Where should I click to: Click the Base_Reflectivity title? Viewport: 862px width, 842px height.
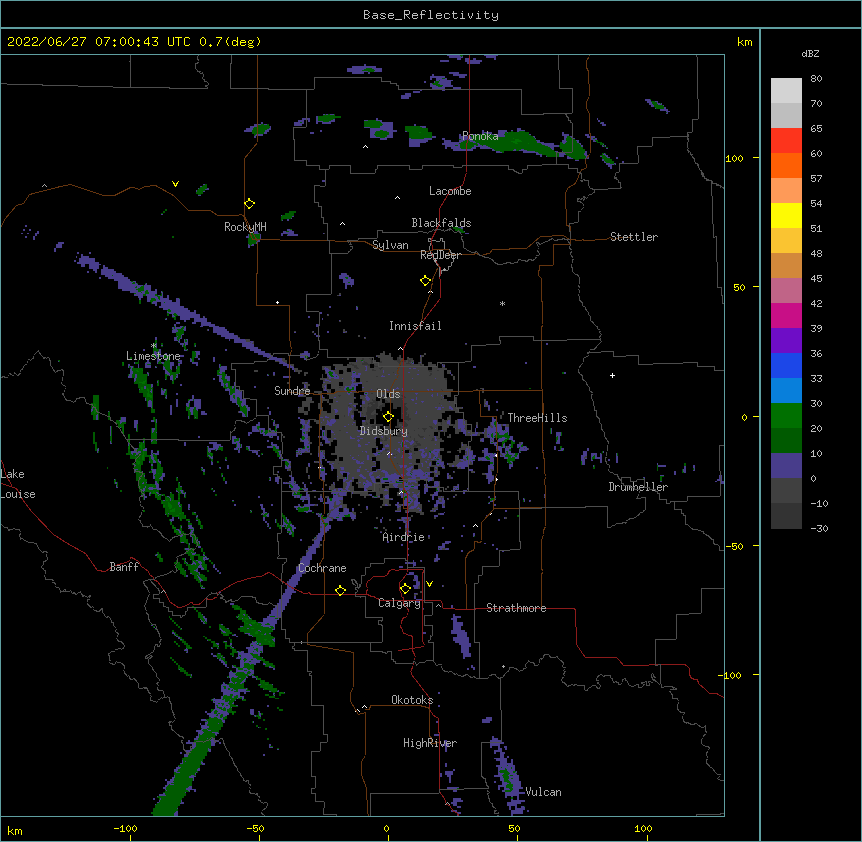click(x=431, y=15)
